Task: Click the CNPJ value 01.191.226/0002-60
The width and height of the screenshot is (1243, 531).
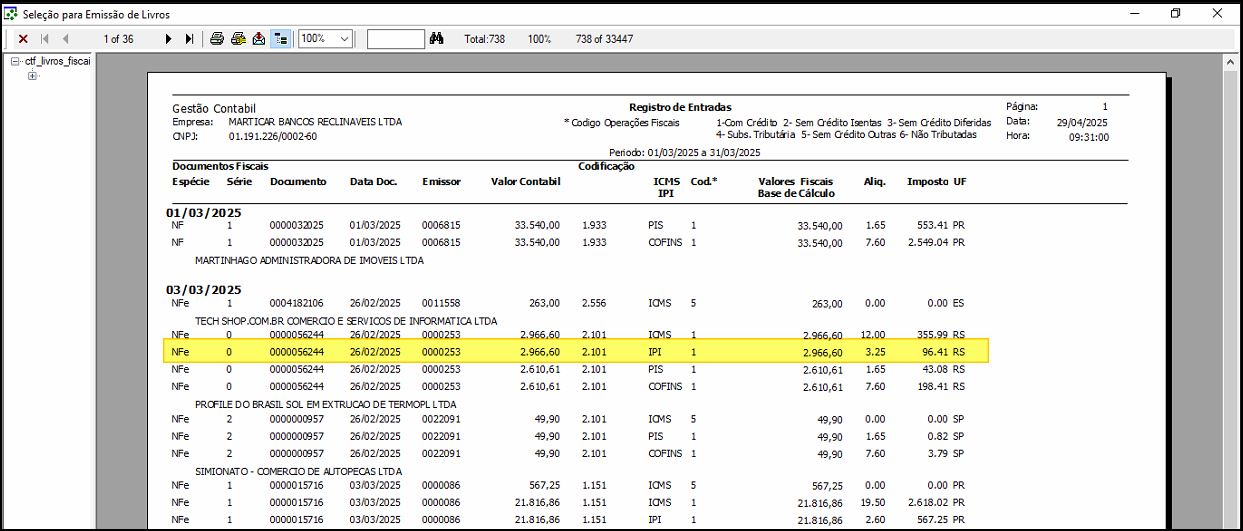Action: coord(273,136)
